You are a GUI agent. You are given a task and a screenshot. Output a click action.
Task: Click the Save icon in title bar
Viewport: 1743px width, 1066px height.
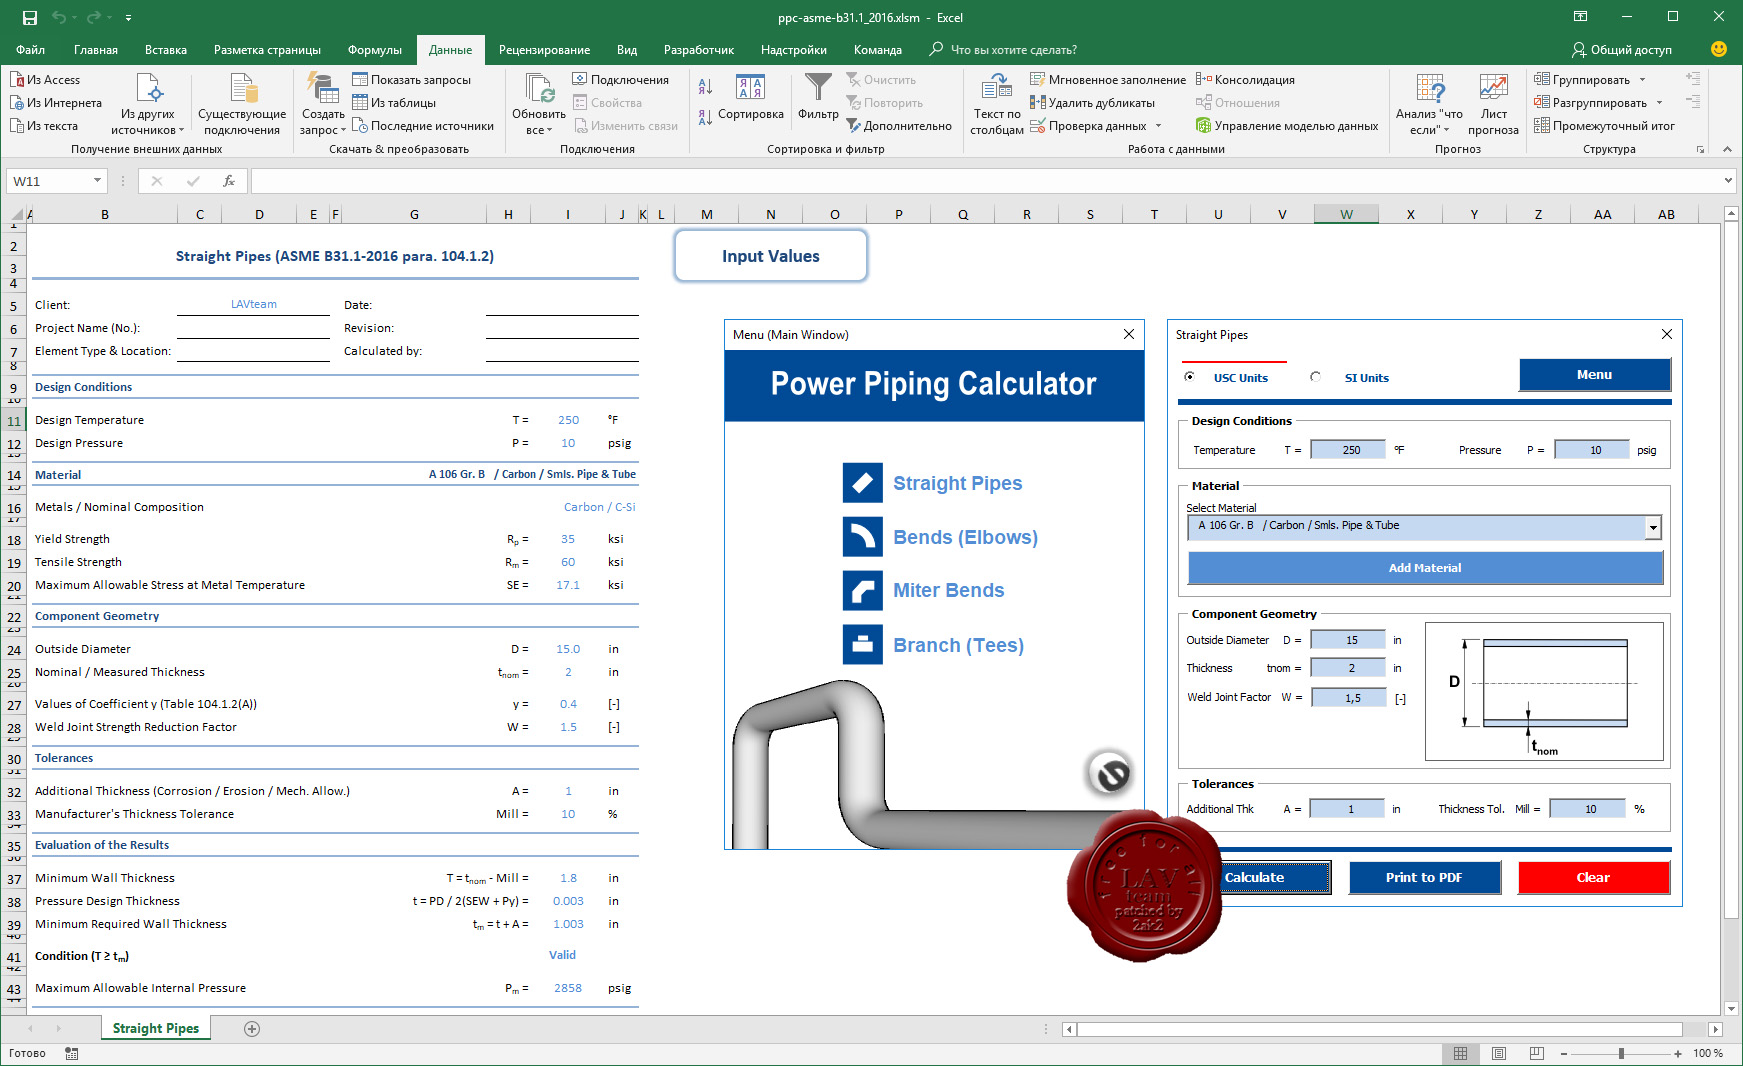click(x=30, y=18)
